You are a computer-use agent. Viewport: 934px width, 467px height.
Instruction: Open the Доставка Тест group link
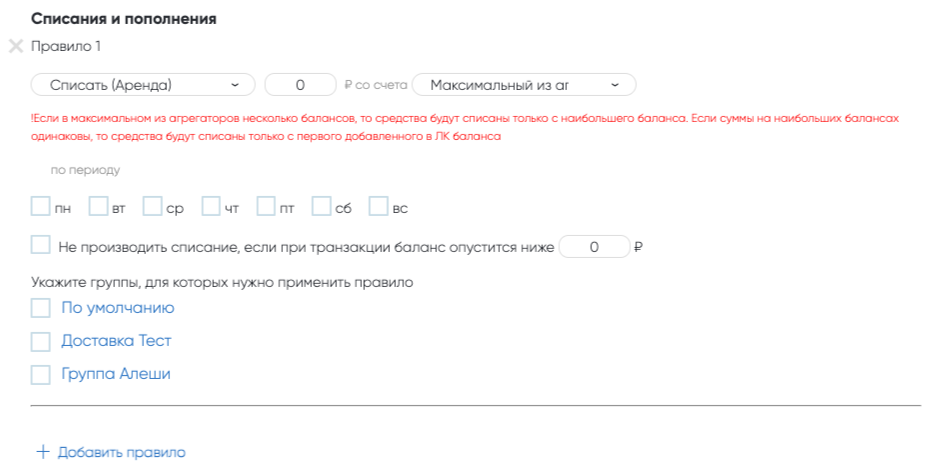pos(116,341)
